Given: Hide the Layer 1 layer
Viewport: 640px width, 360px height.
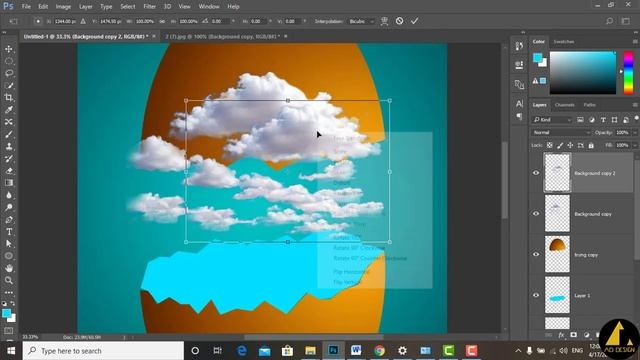Looking at the screenshot, I should click(x=536, y=295).
